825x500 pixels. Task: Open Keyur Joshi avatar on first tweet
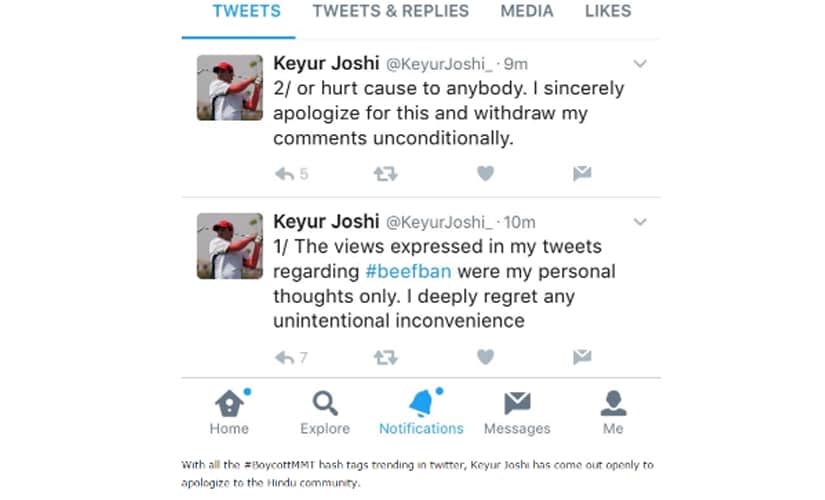230,88
